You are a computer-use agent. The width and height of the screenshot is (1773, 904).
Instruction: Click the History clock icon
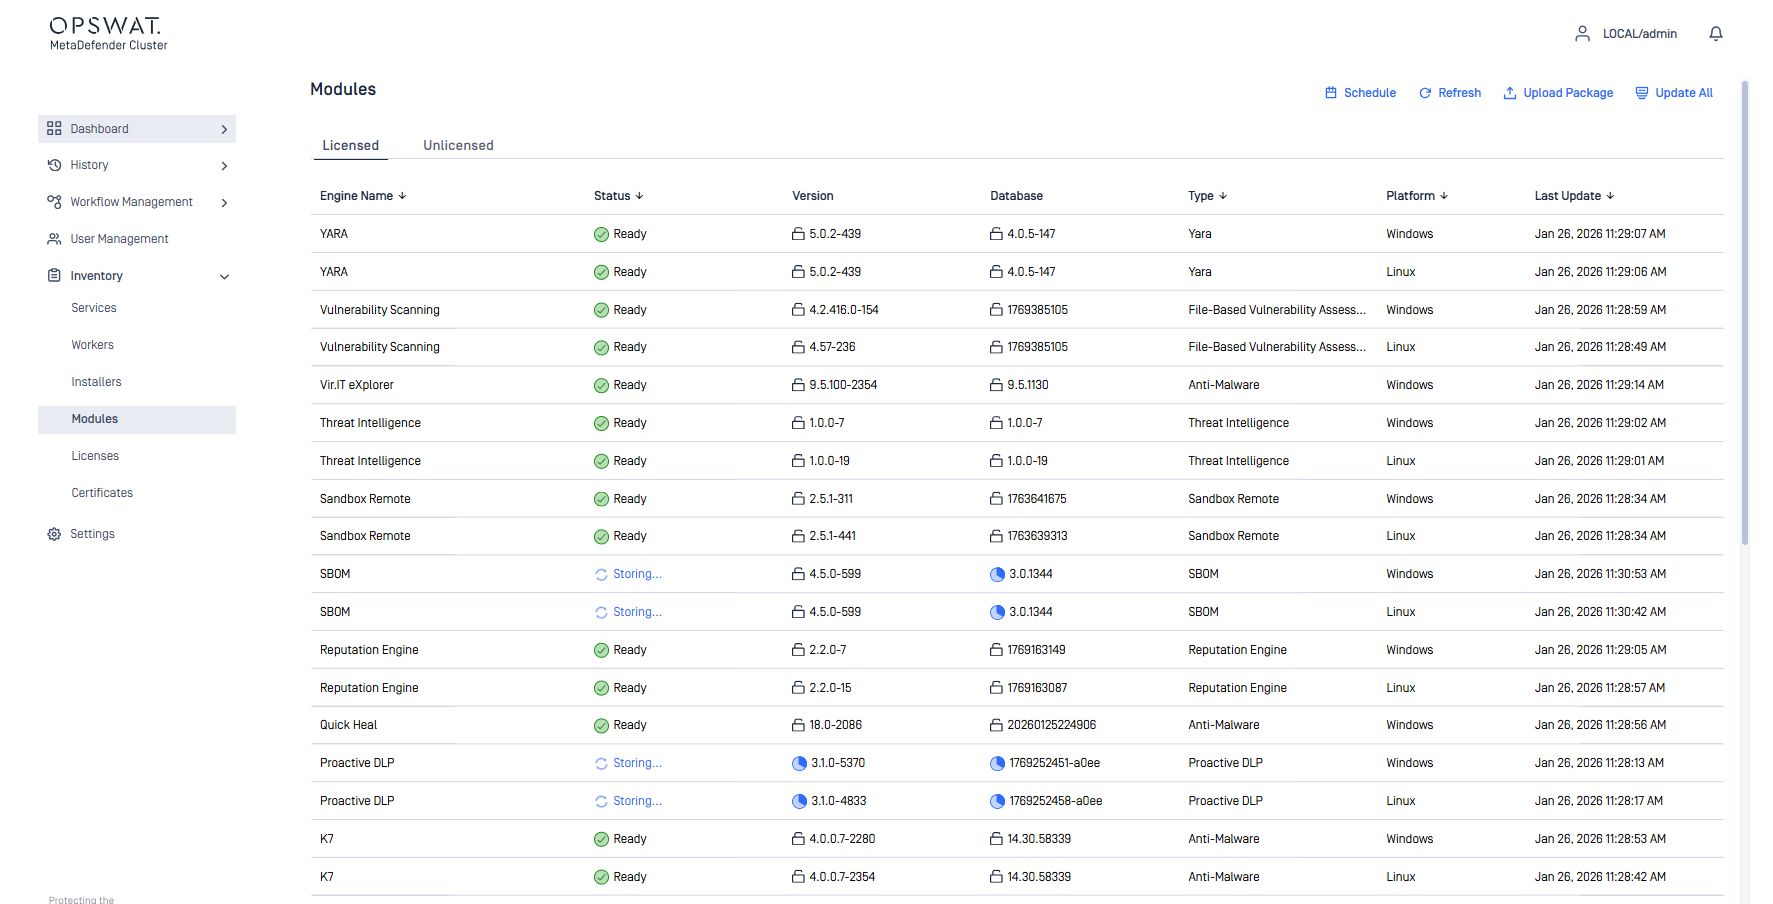click(x=54, y=165)
